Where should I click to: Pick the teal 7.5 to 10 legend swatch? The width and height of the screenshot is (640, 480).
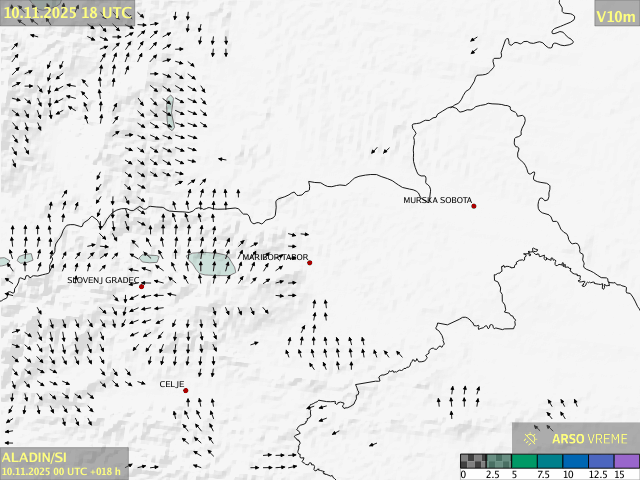[551, 461]
